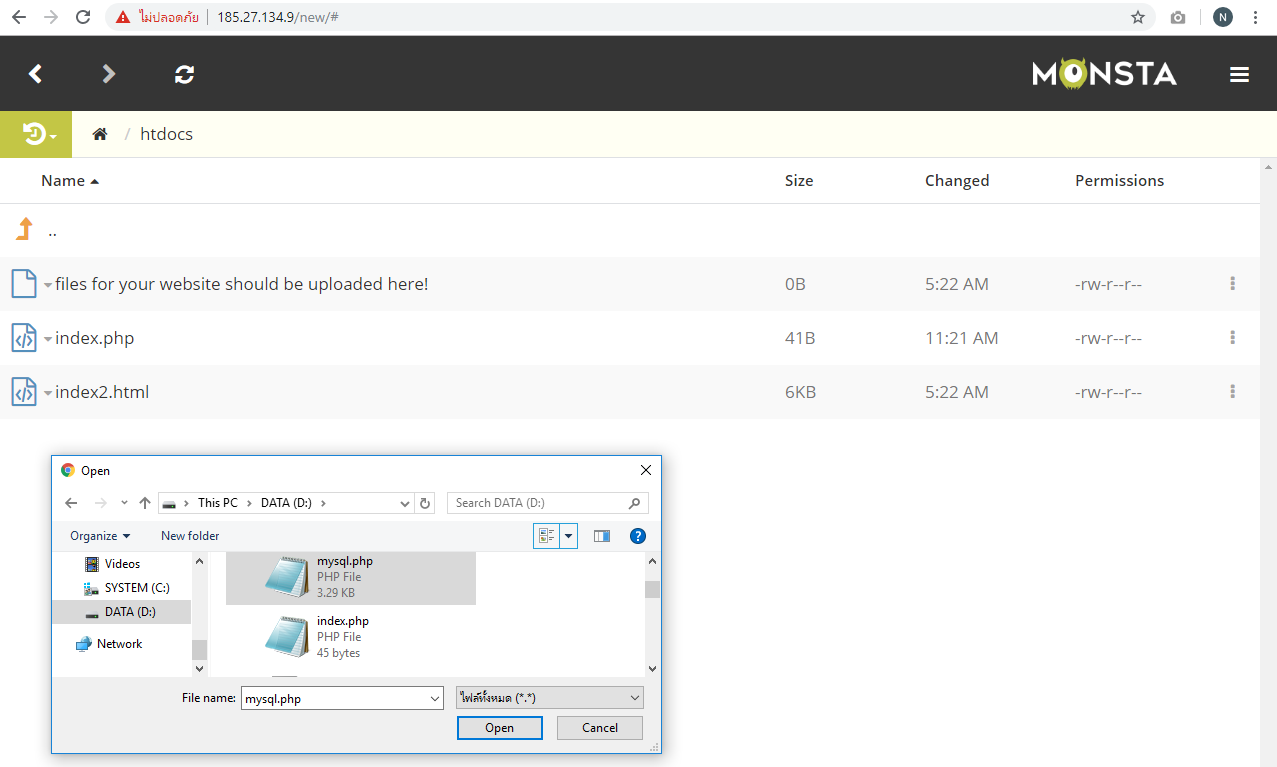Open the Monsta hamburger menu
The width and height of the screenshot is (1277, 767).
[1239, 75]
